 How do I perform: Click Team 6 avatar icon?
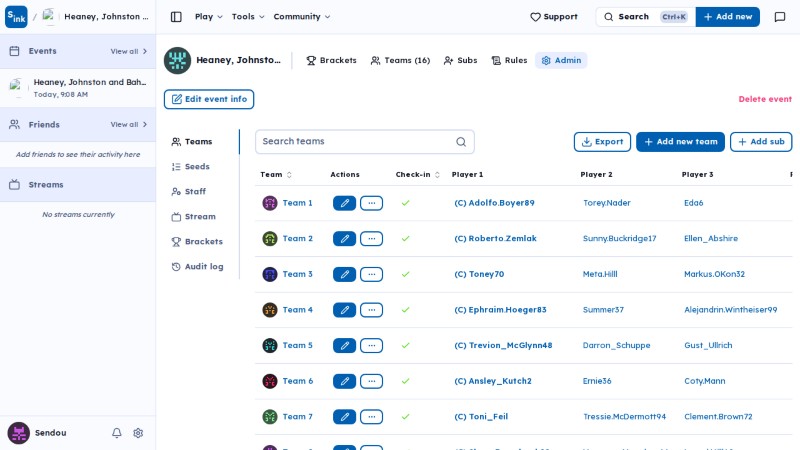(x=270, y=381)
